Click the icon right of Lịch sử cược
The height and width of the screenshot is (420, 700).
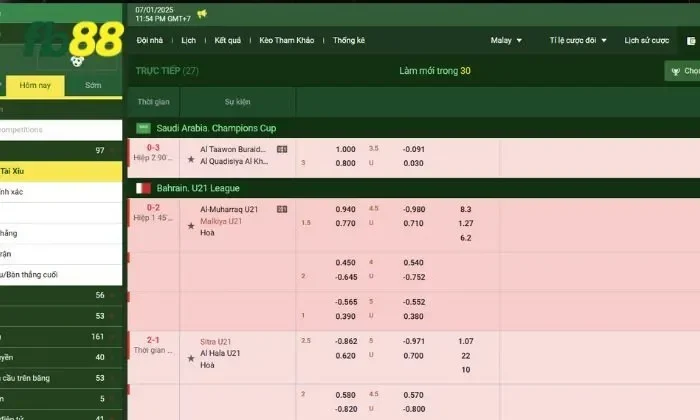(x=692, y=41)
